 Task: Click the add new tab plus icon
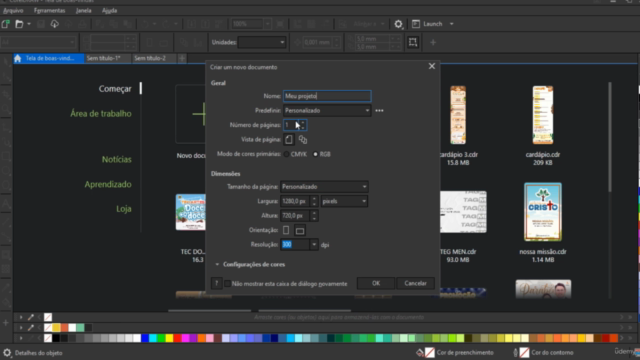coord(182,58)
